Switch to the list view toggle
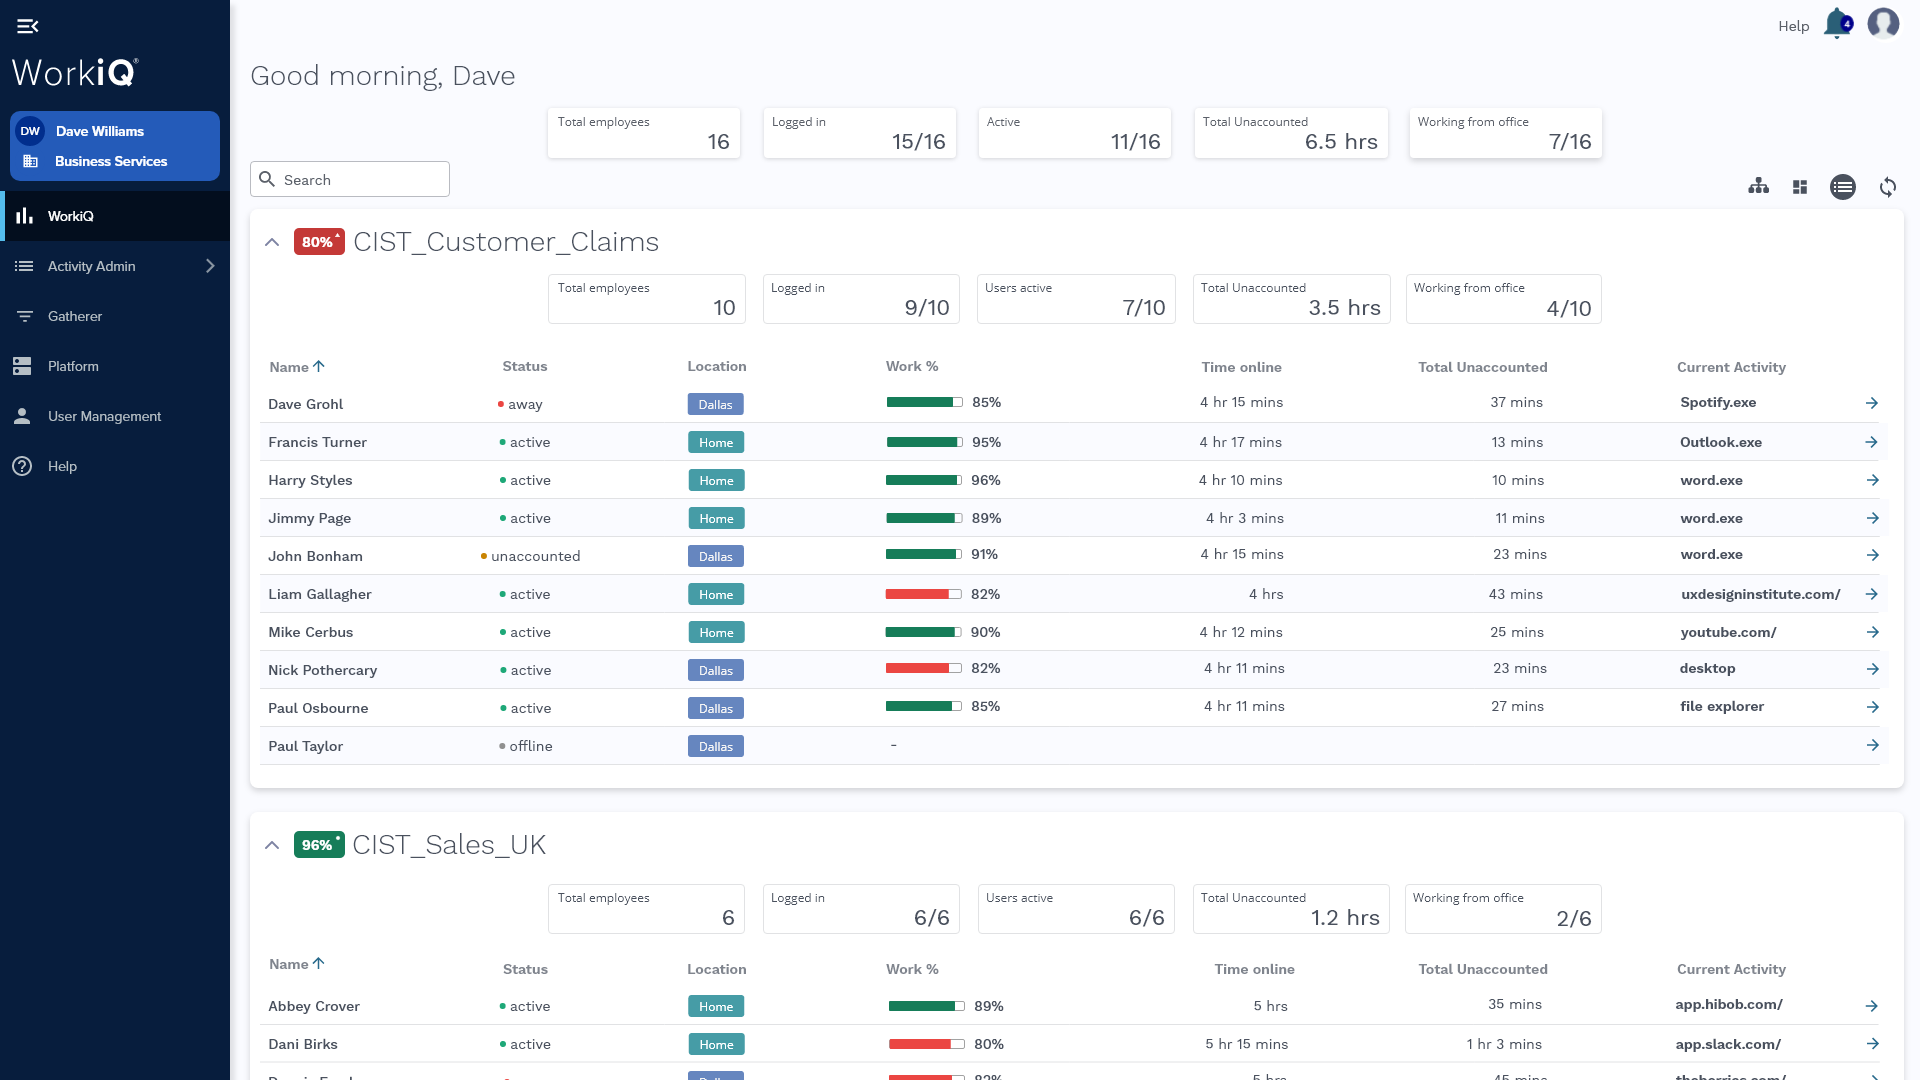1920x1080 pixels. click(x=1844, y=187)
